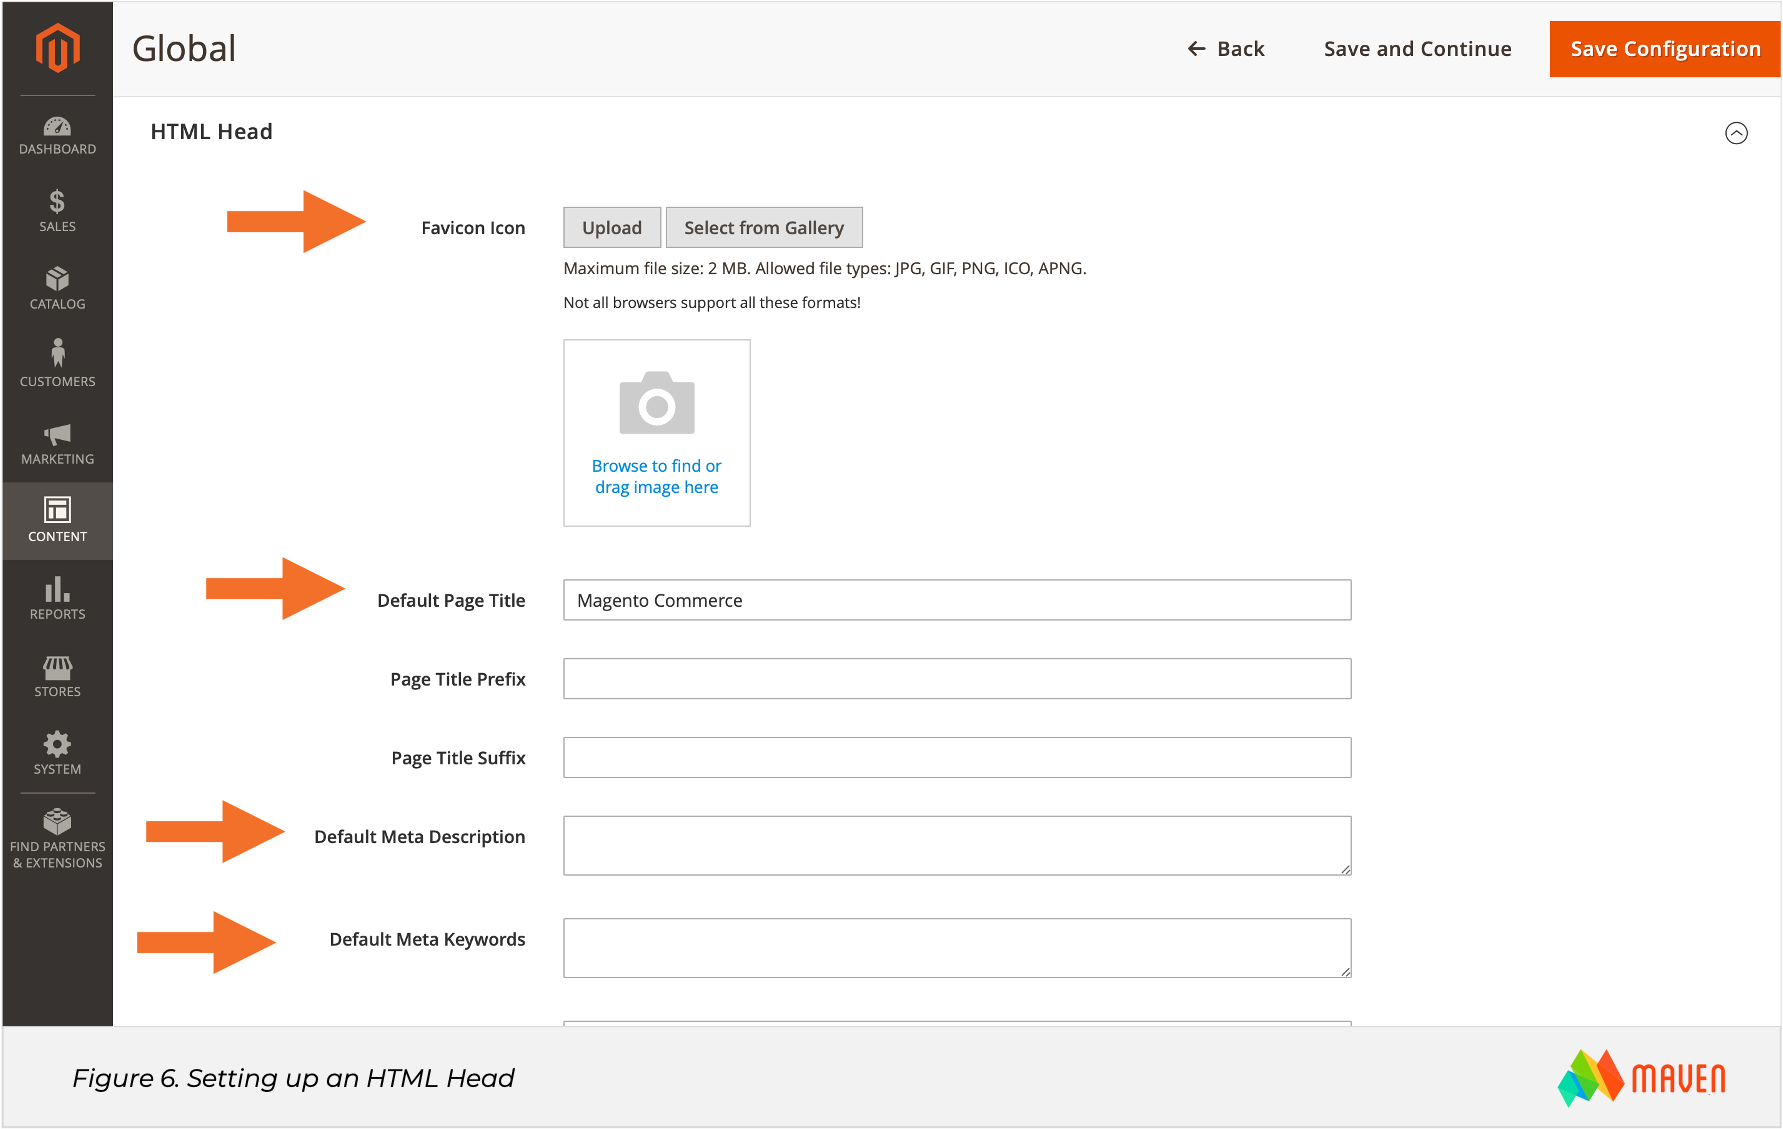Click the Global page title
Image resolution: width=1783 pixels, height=1129 pixels.
184,49
